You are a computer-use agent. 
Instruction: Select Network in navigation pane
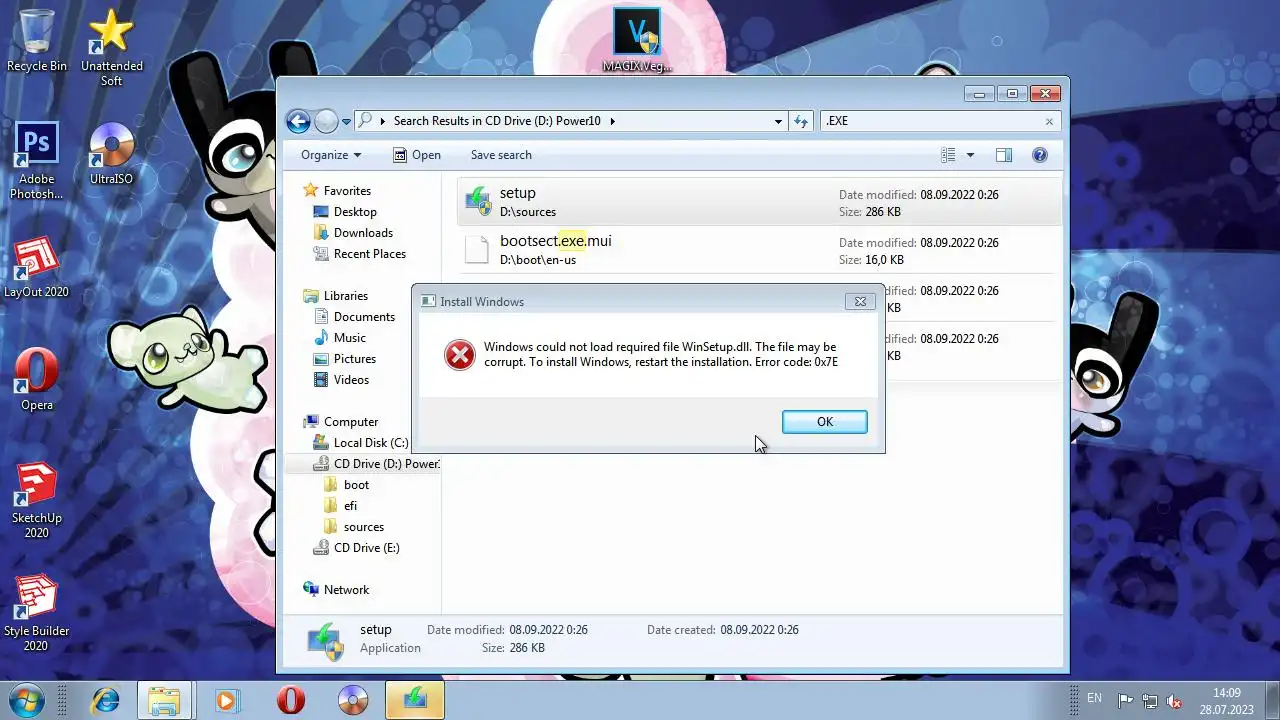pyautogui.click(x=346, y=590)
